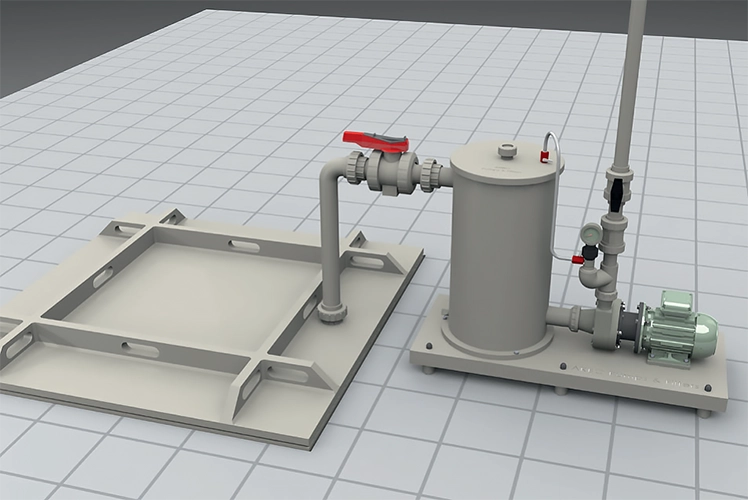
Task: Click the cap on the tank lid
Action: [508, 151]
